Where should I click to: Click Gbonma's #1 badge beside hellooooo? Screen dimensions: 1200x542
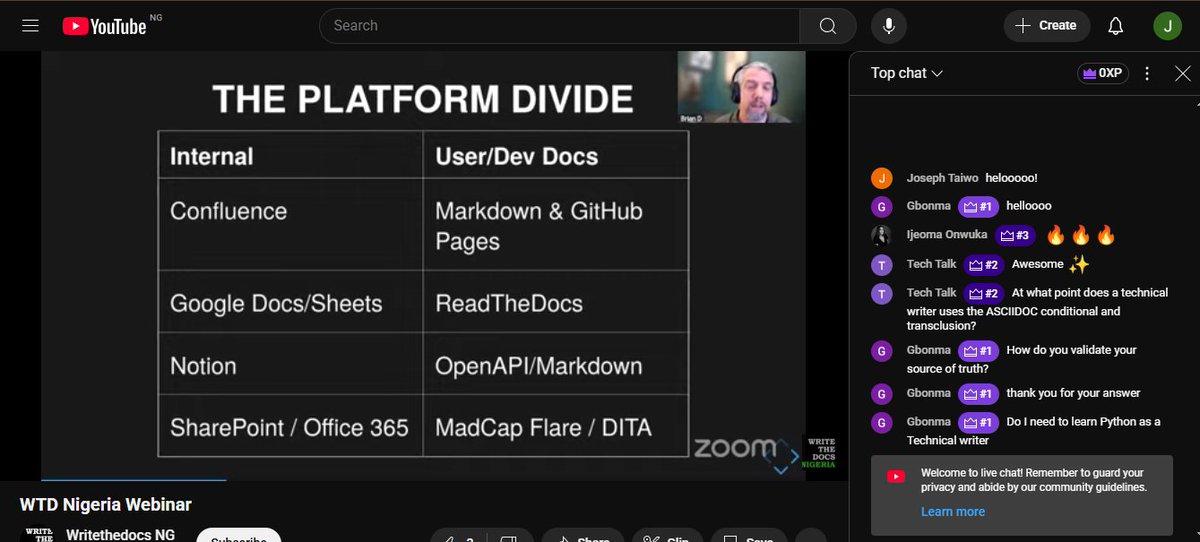pos(979,207)
